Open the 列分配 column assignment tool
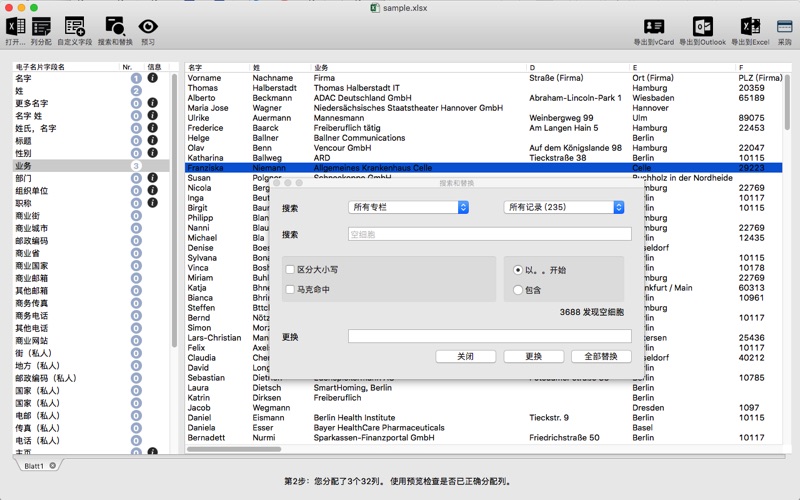Screen dimensions: 800x500 point(41,31)
